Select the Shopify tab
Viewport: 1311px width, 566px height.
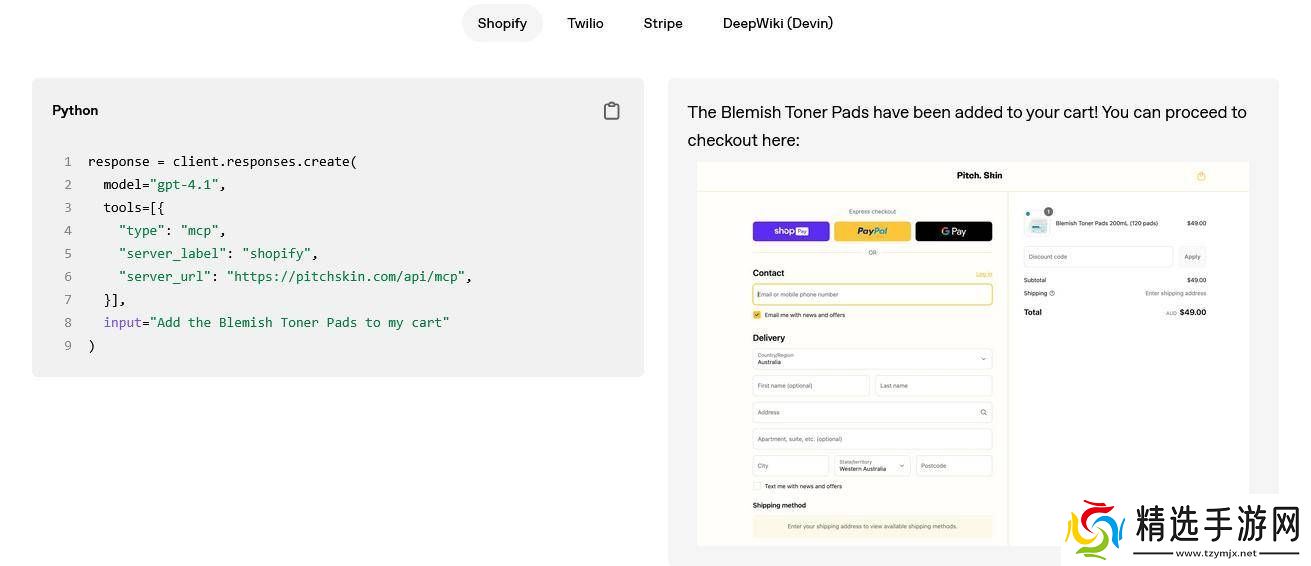click(x=502, y=23)
